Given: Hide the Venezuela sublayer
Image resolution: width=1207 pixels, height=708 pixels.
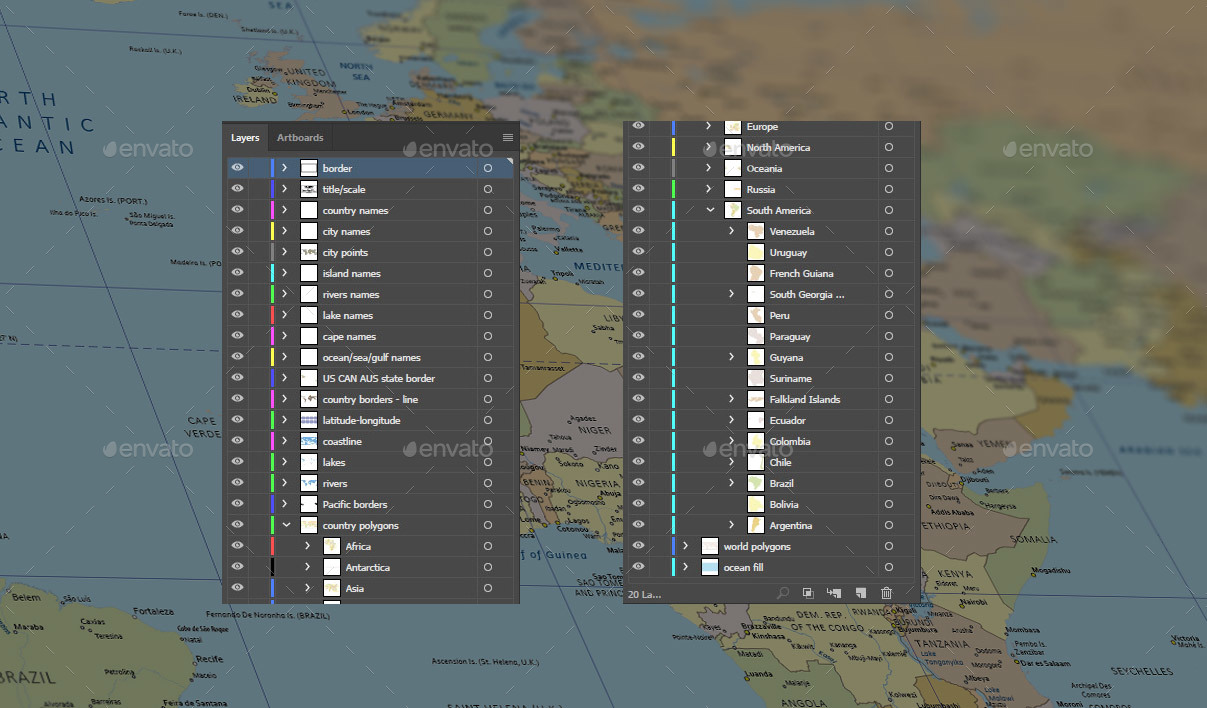Looking at the screenshot, I should click(x=637, y=231).
